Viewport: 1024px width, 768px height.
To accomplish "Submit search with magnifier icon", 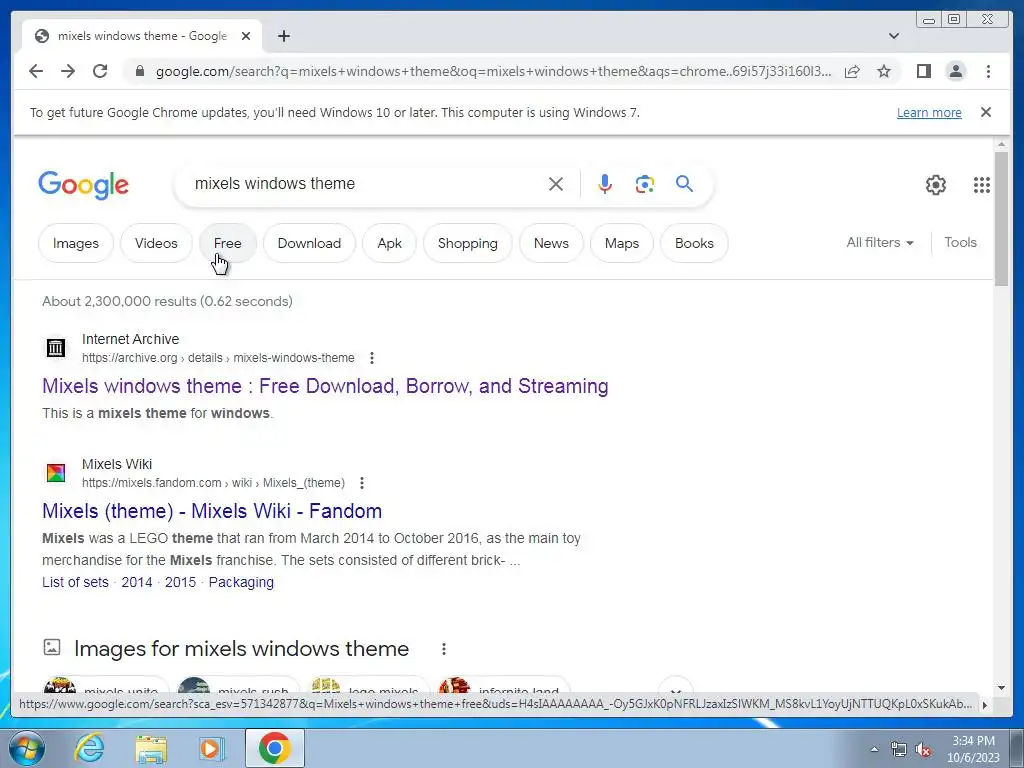I will pos(684,184).
